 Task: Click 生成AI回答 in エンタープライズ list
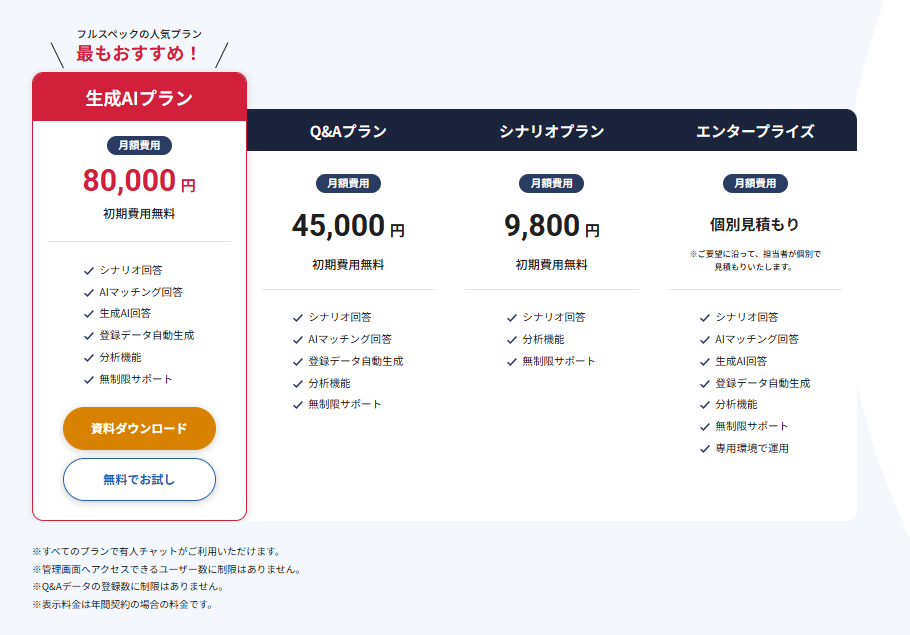point(741,361)
